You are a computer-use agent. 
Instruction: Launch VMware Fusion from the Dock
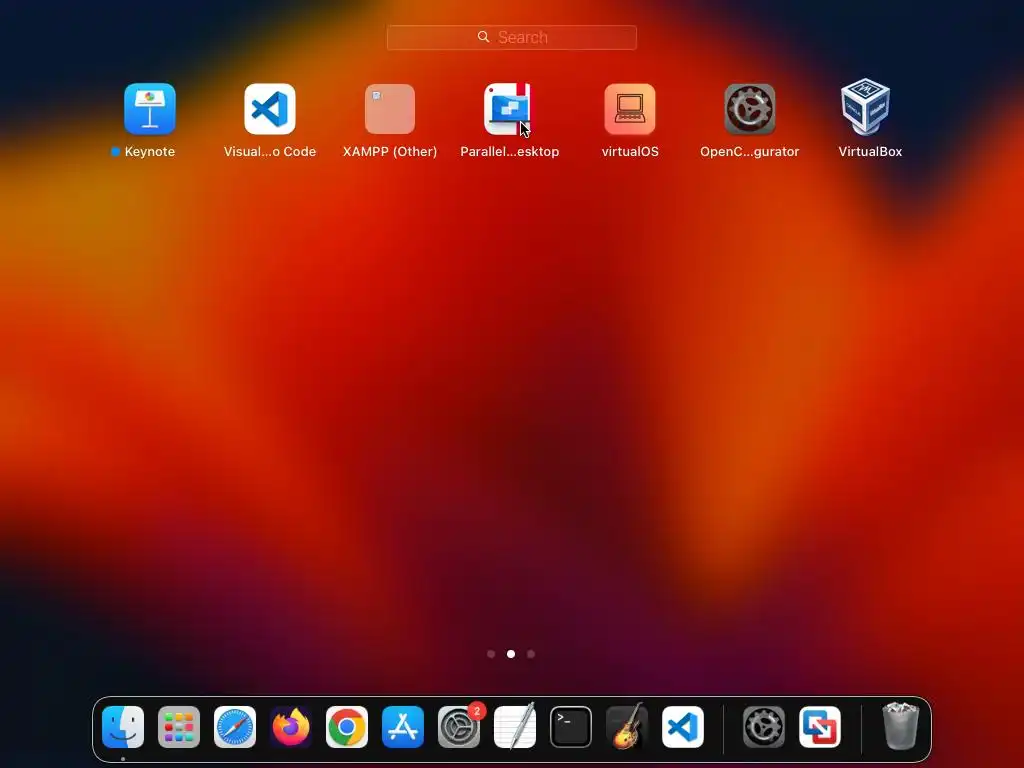click(820, 727)
